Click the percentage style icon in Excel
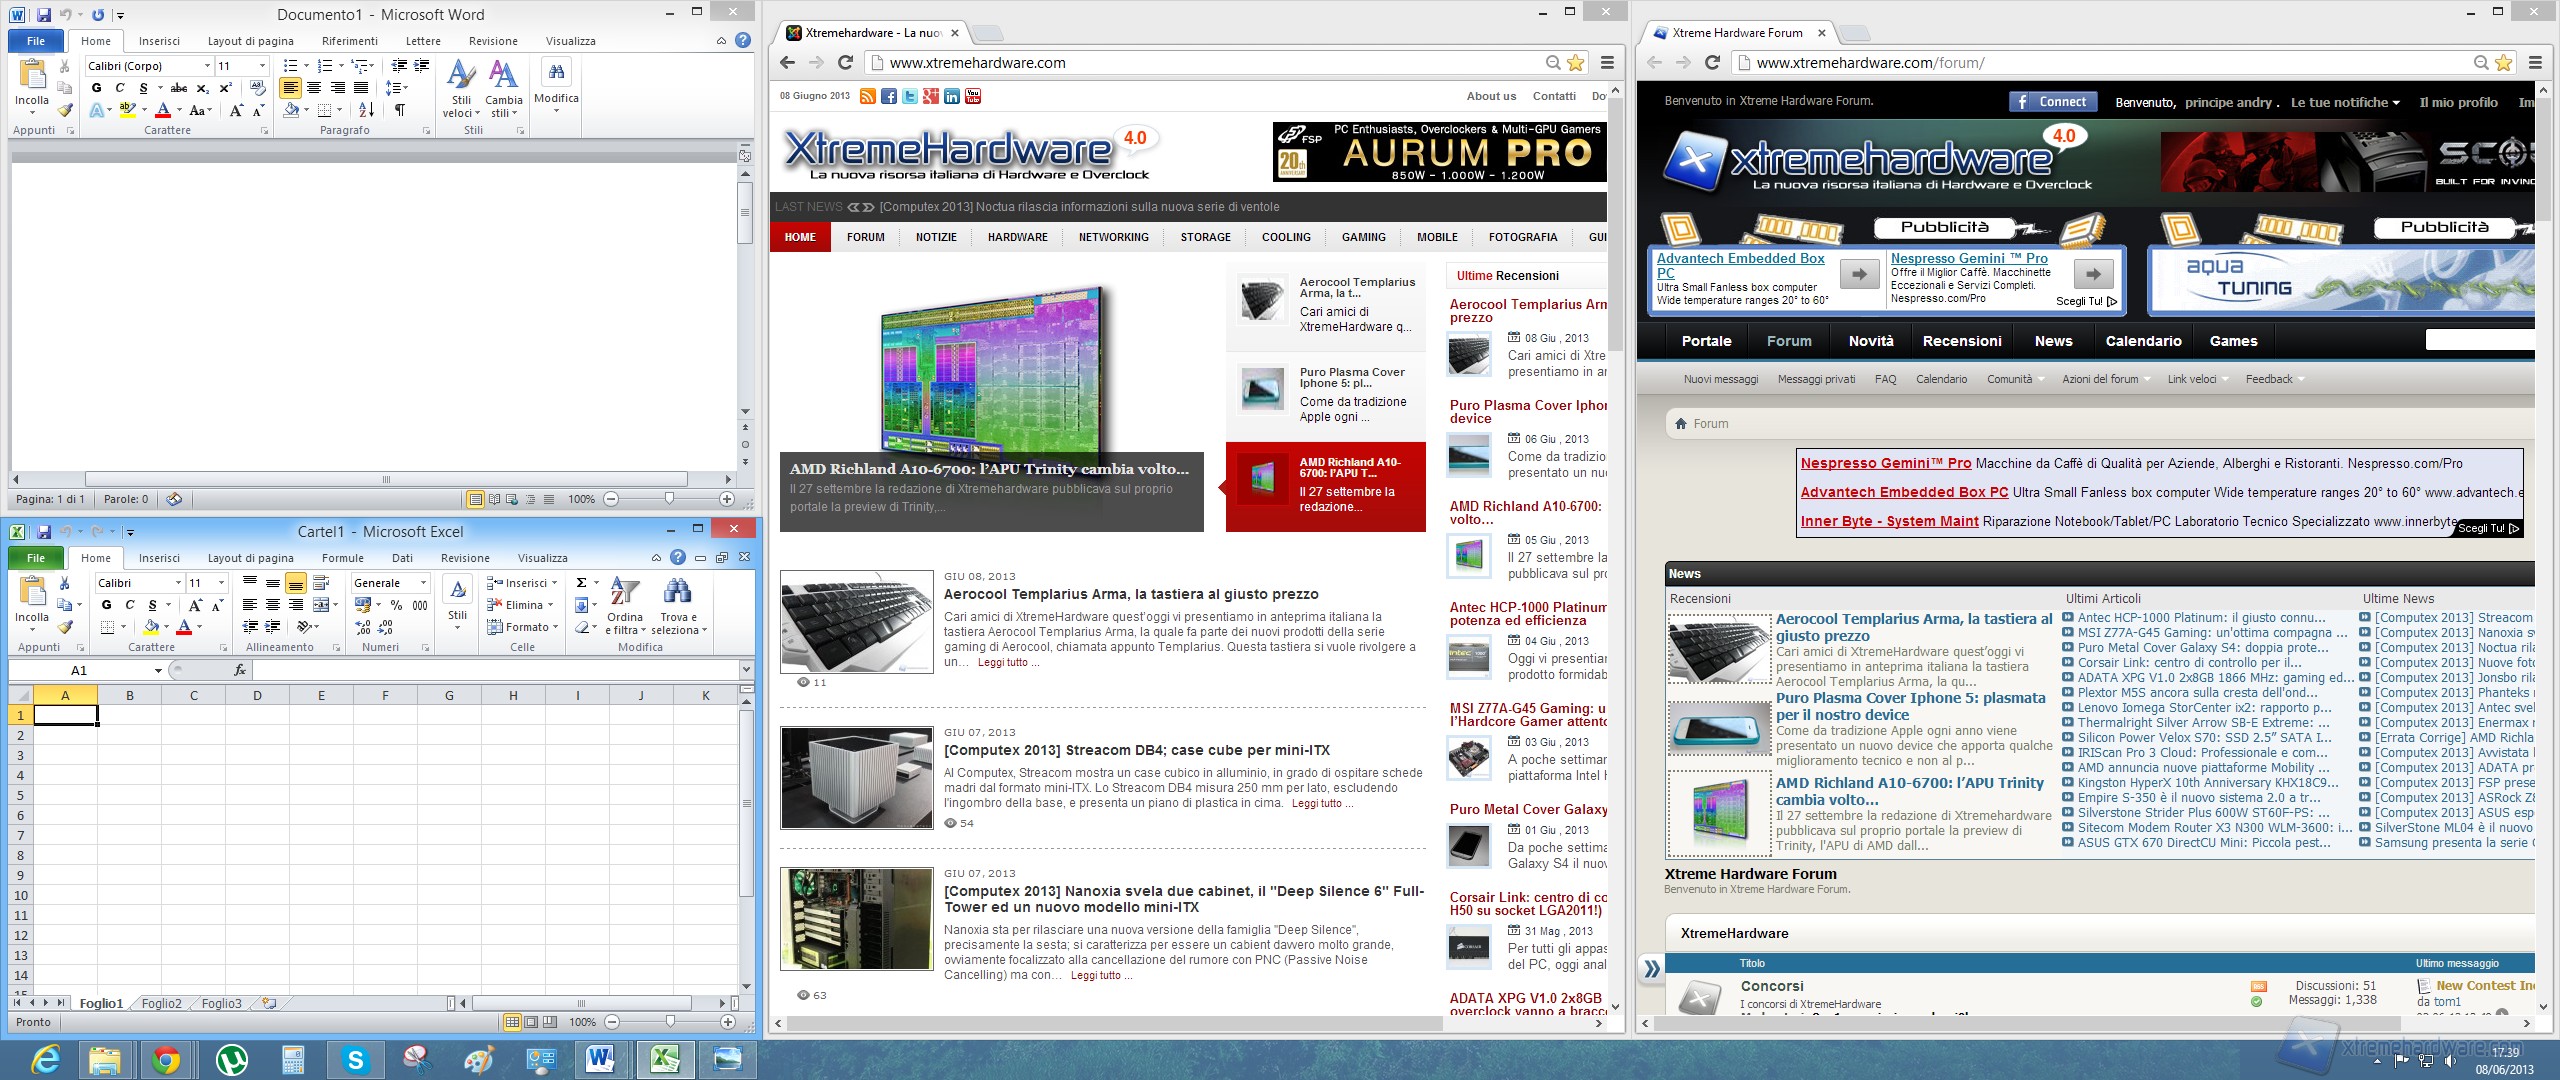2560x1080 pixels. tap(397, 605)
